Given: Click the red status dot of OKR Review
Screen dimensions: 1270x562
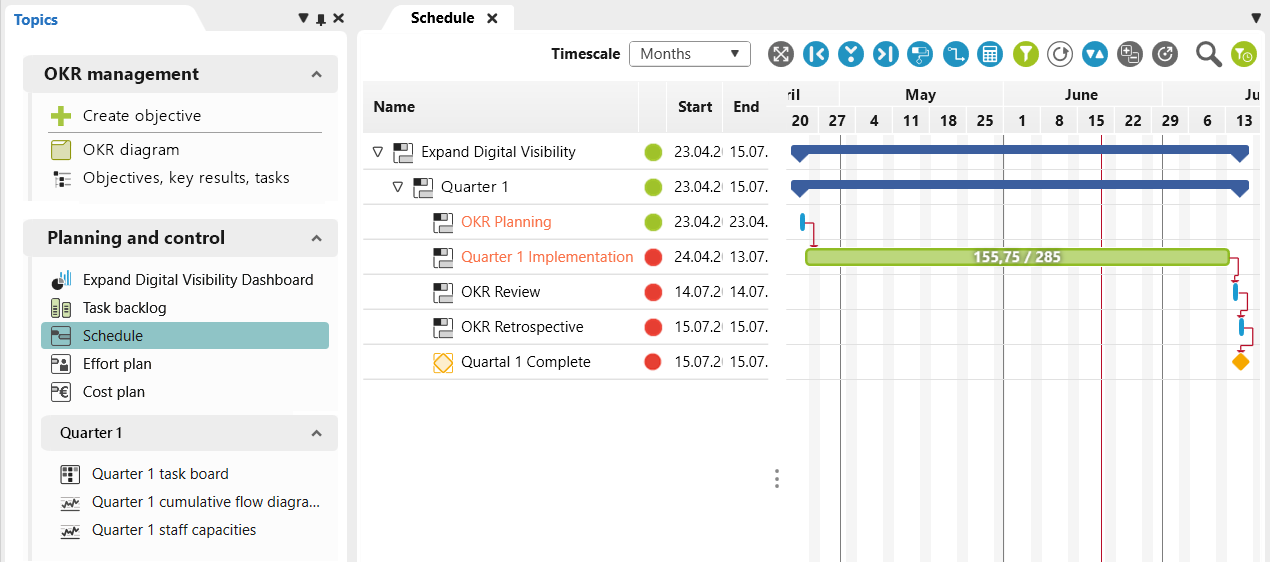Looking at the screenshot, I should click(x=653, y=292).
